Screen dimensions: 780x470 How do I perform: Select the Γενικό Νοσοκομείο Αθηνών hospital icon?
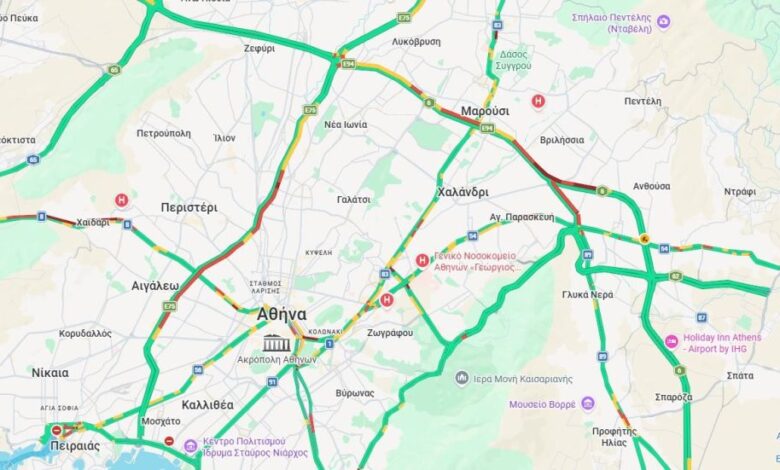pos(422,260)
